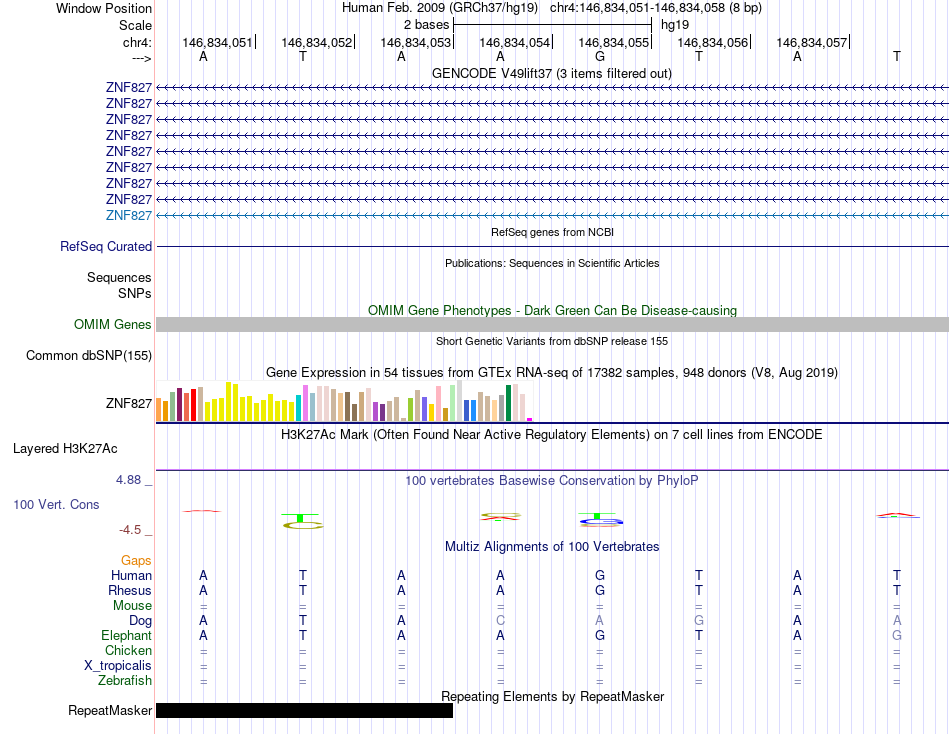Click reference base G in the ruler sequence row
The image size is (950, 734).
pos(600,56)
